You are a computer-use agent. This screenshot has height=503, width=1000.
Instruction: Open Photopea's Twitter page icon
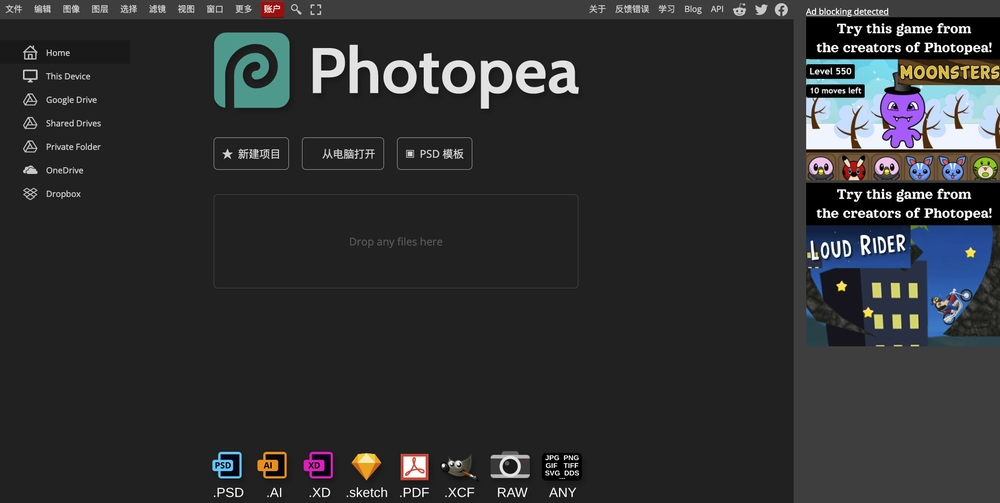click(761, 10)
